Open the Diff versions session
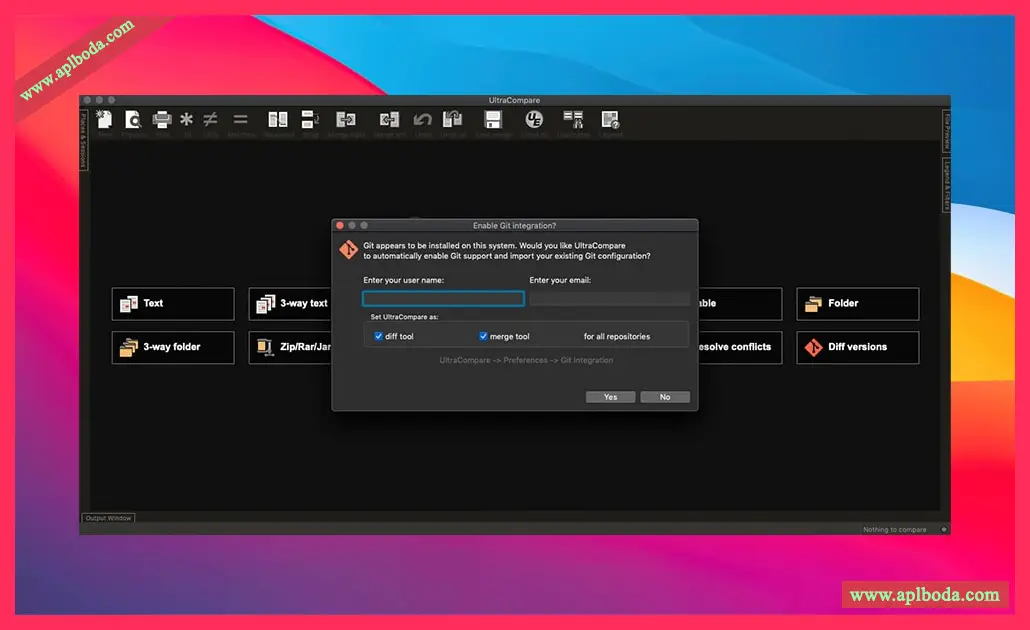 (x=857, y=347)
